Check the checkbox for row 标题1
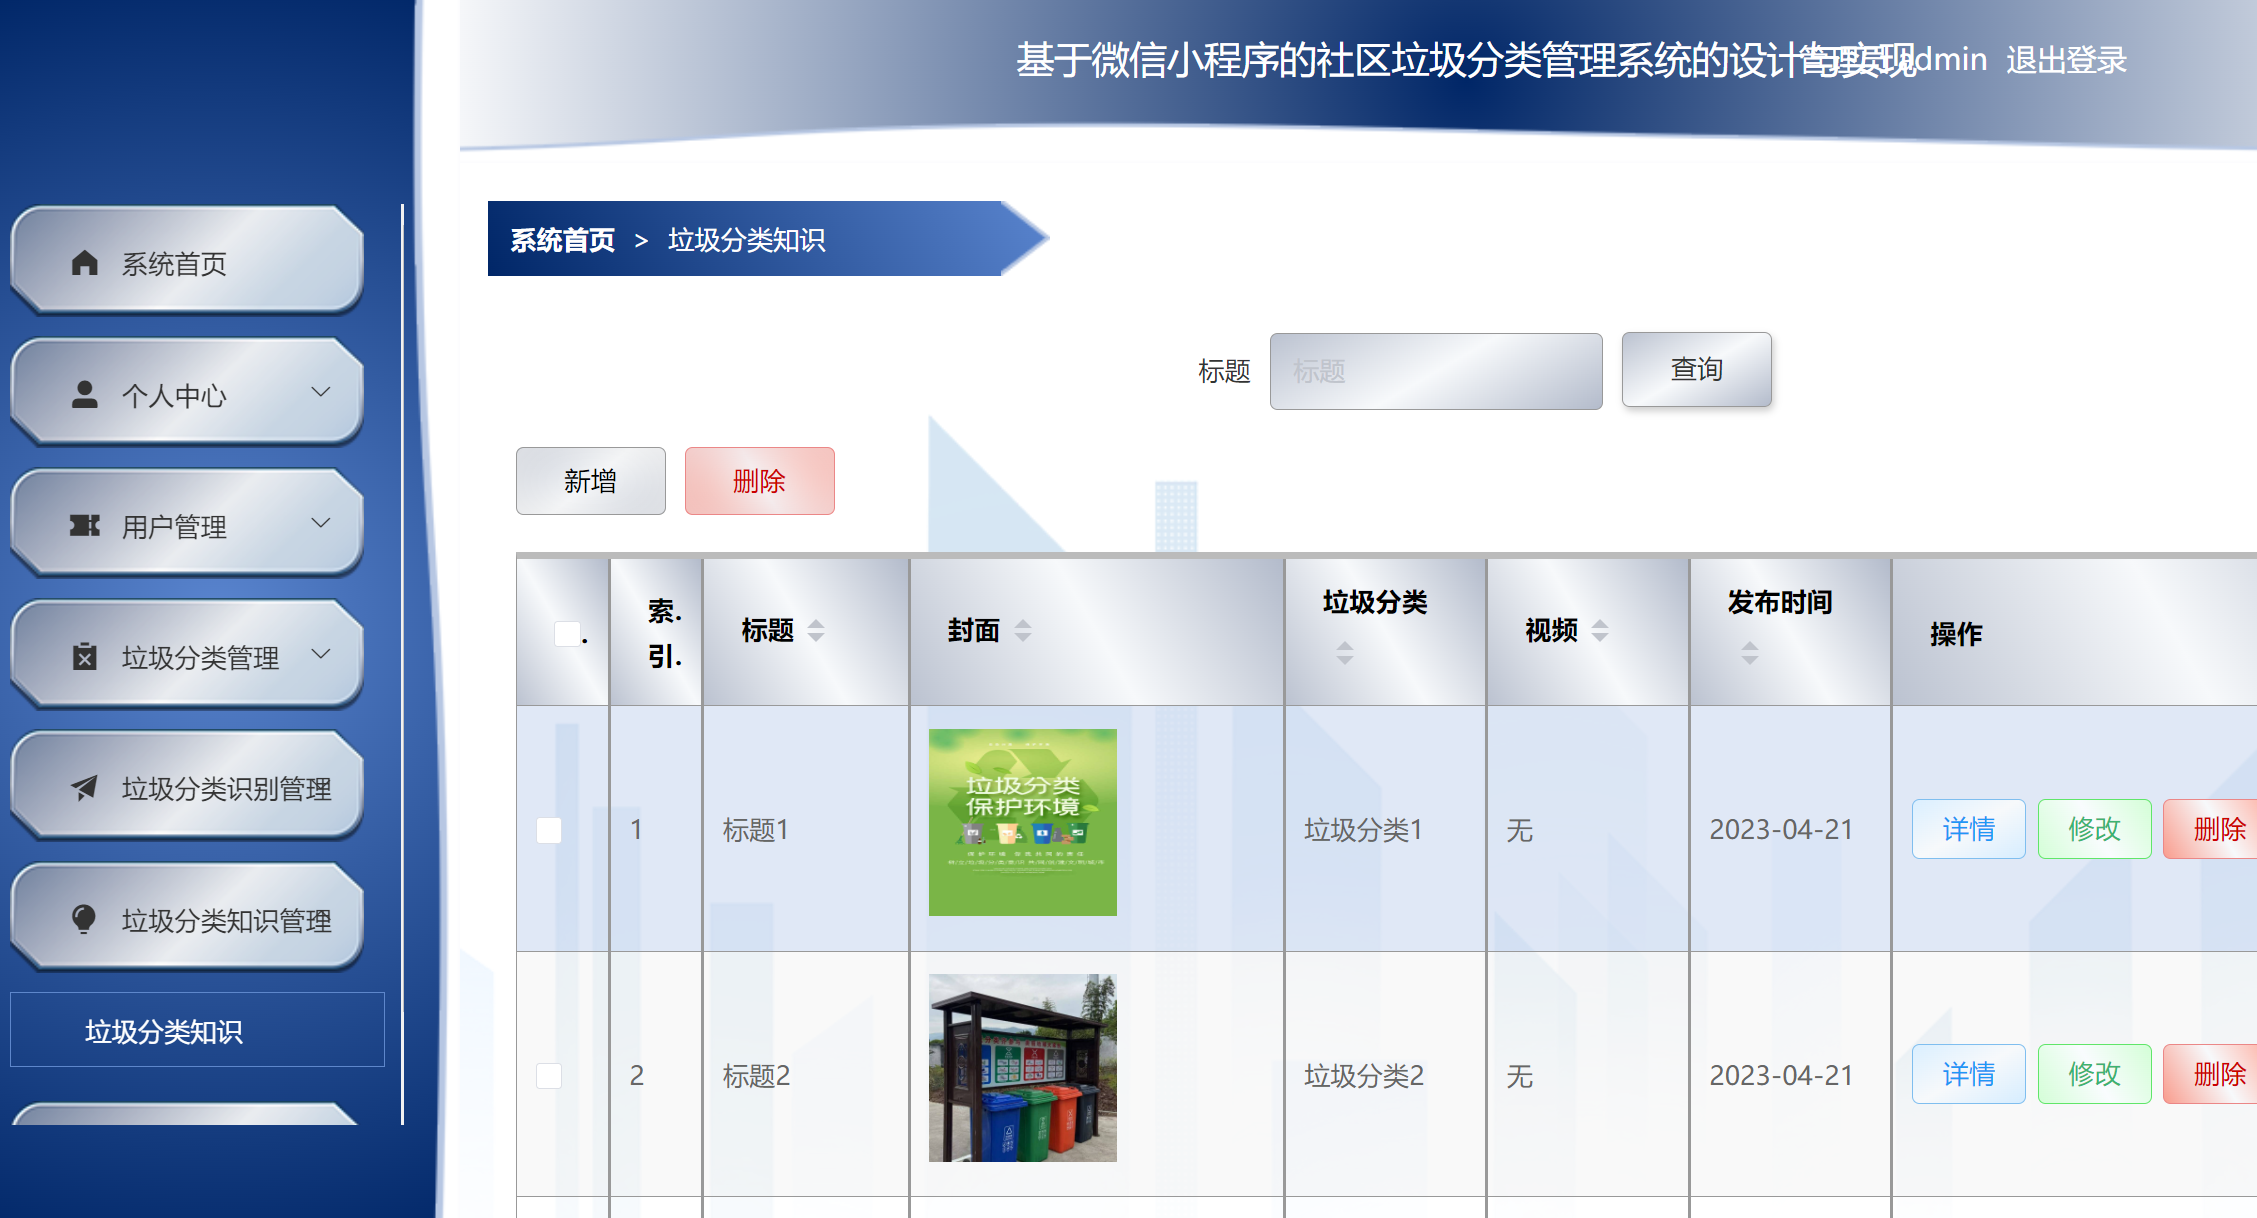The width and height of the screenshot is (2257, 1218). point(548,829)
